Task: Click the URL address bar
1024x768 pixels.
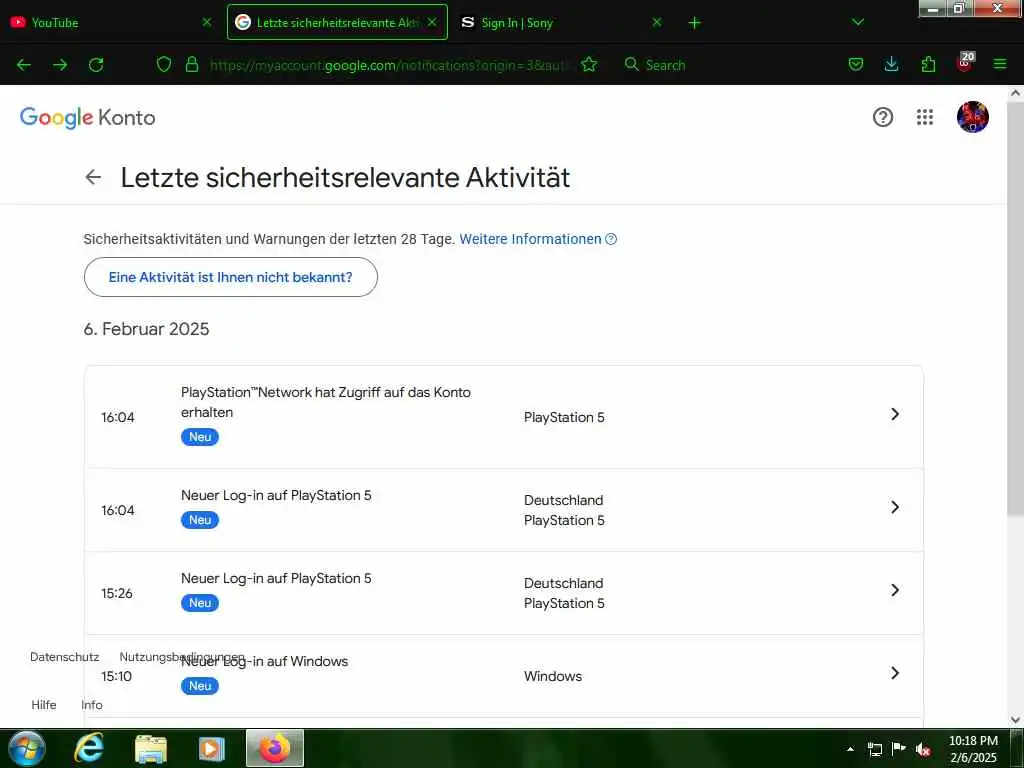Action: click(389, 65)
